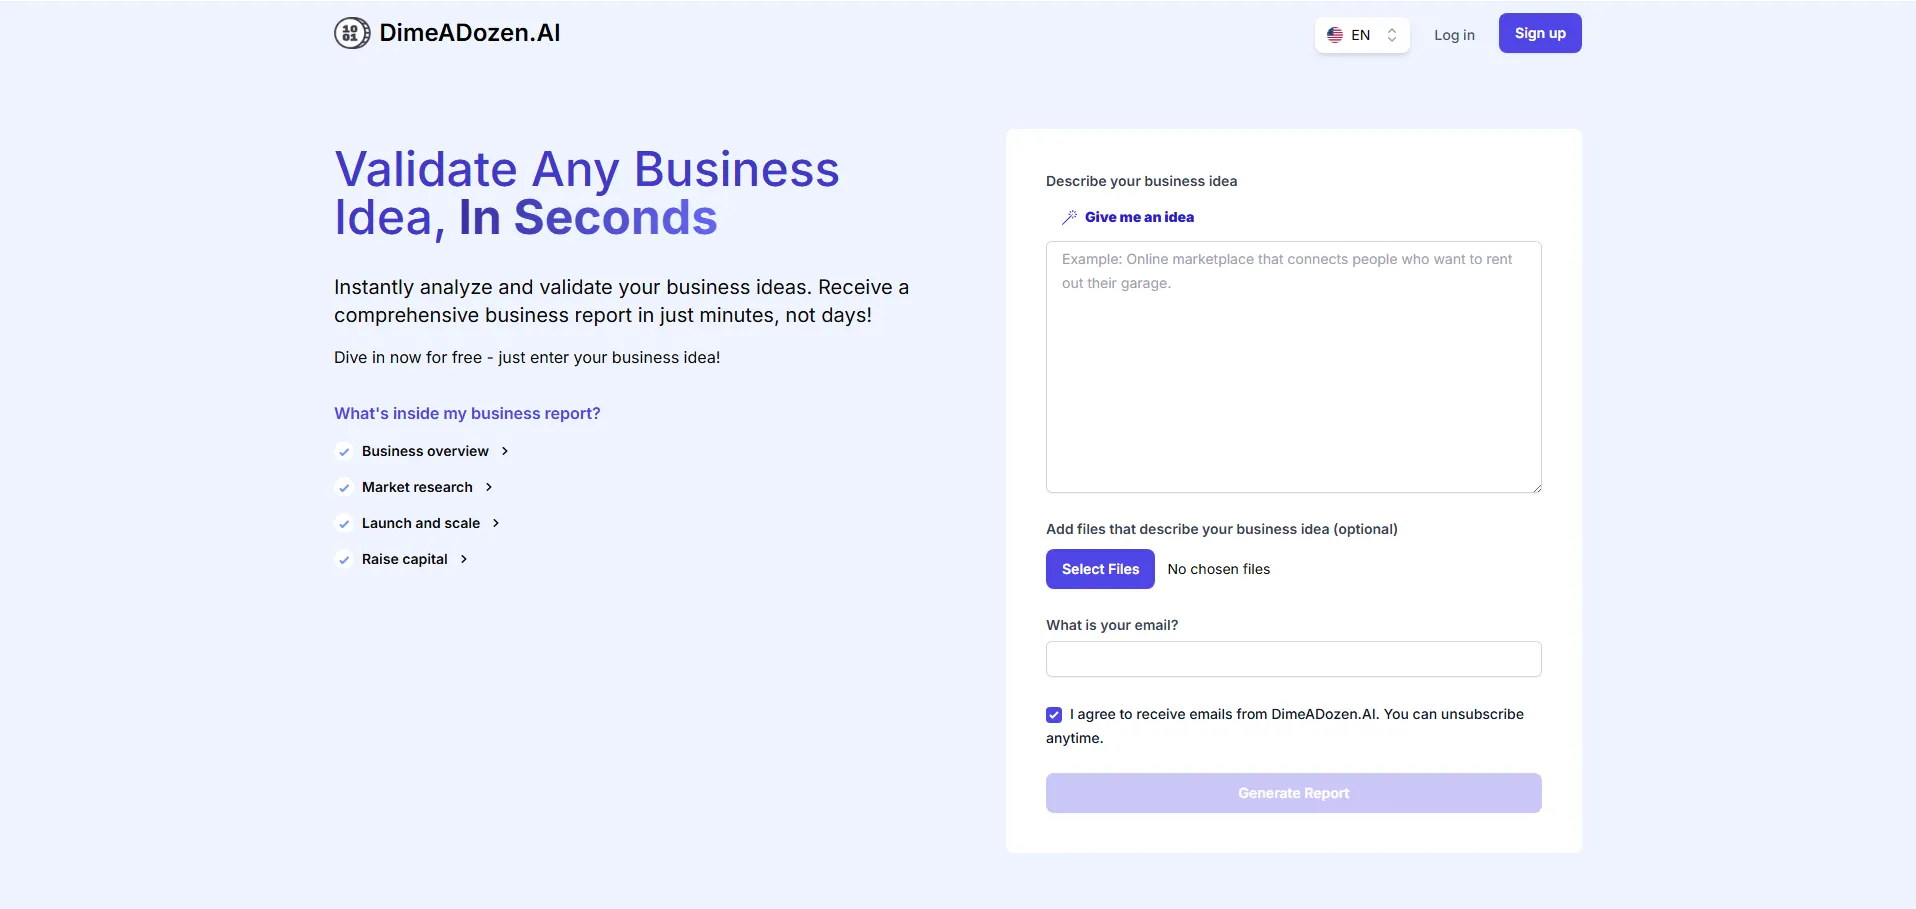Click the magic wand idea icon

[x=1069, y=217]
